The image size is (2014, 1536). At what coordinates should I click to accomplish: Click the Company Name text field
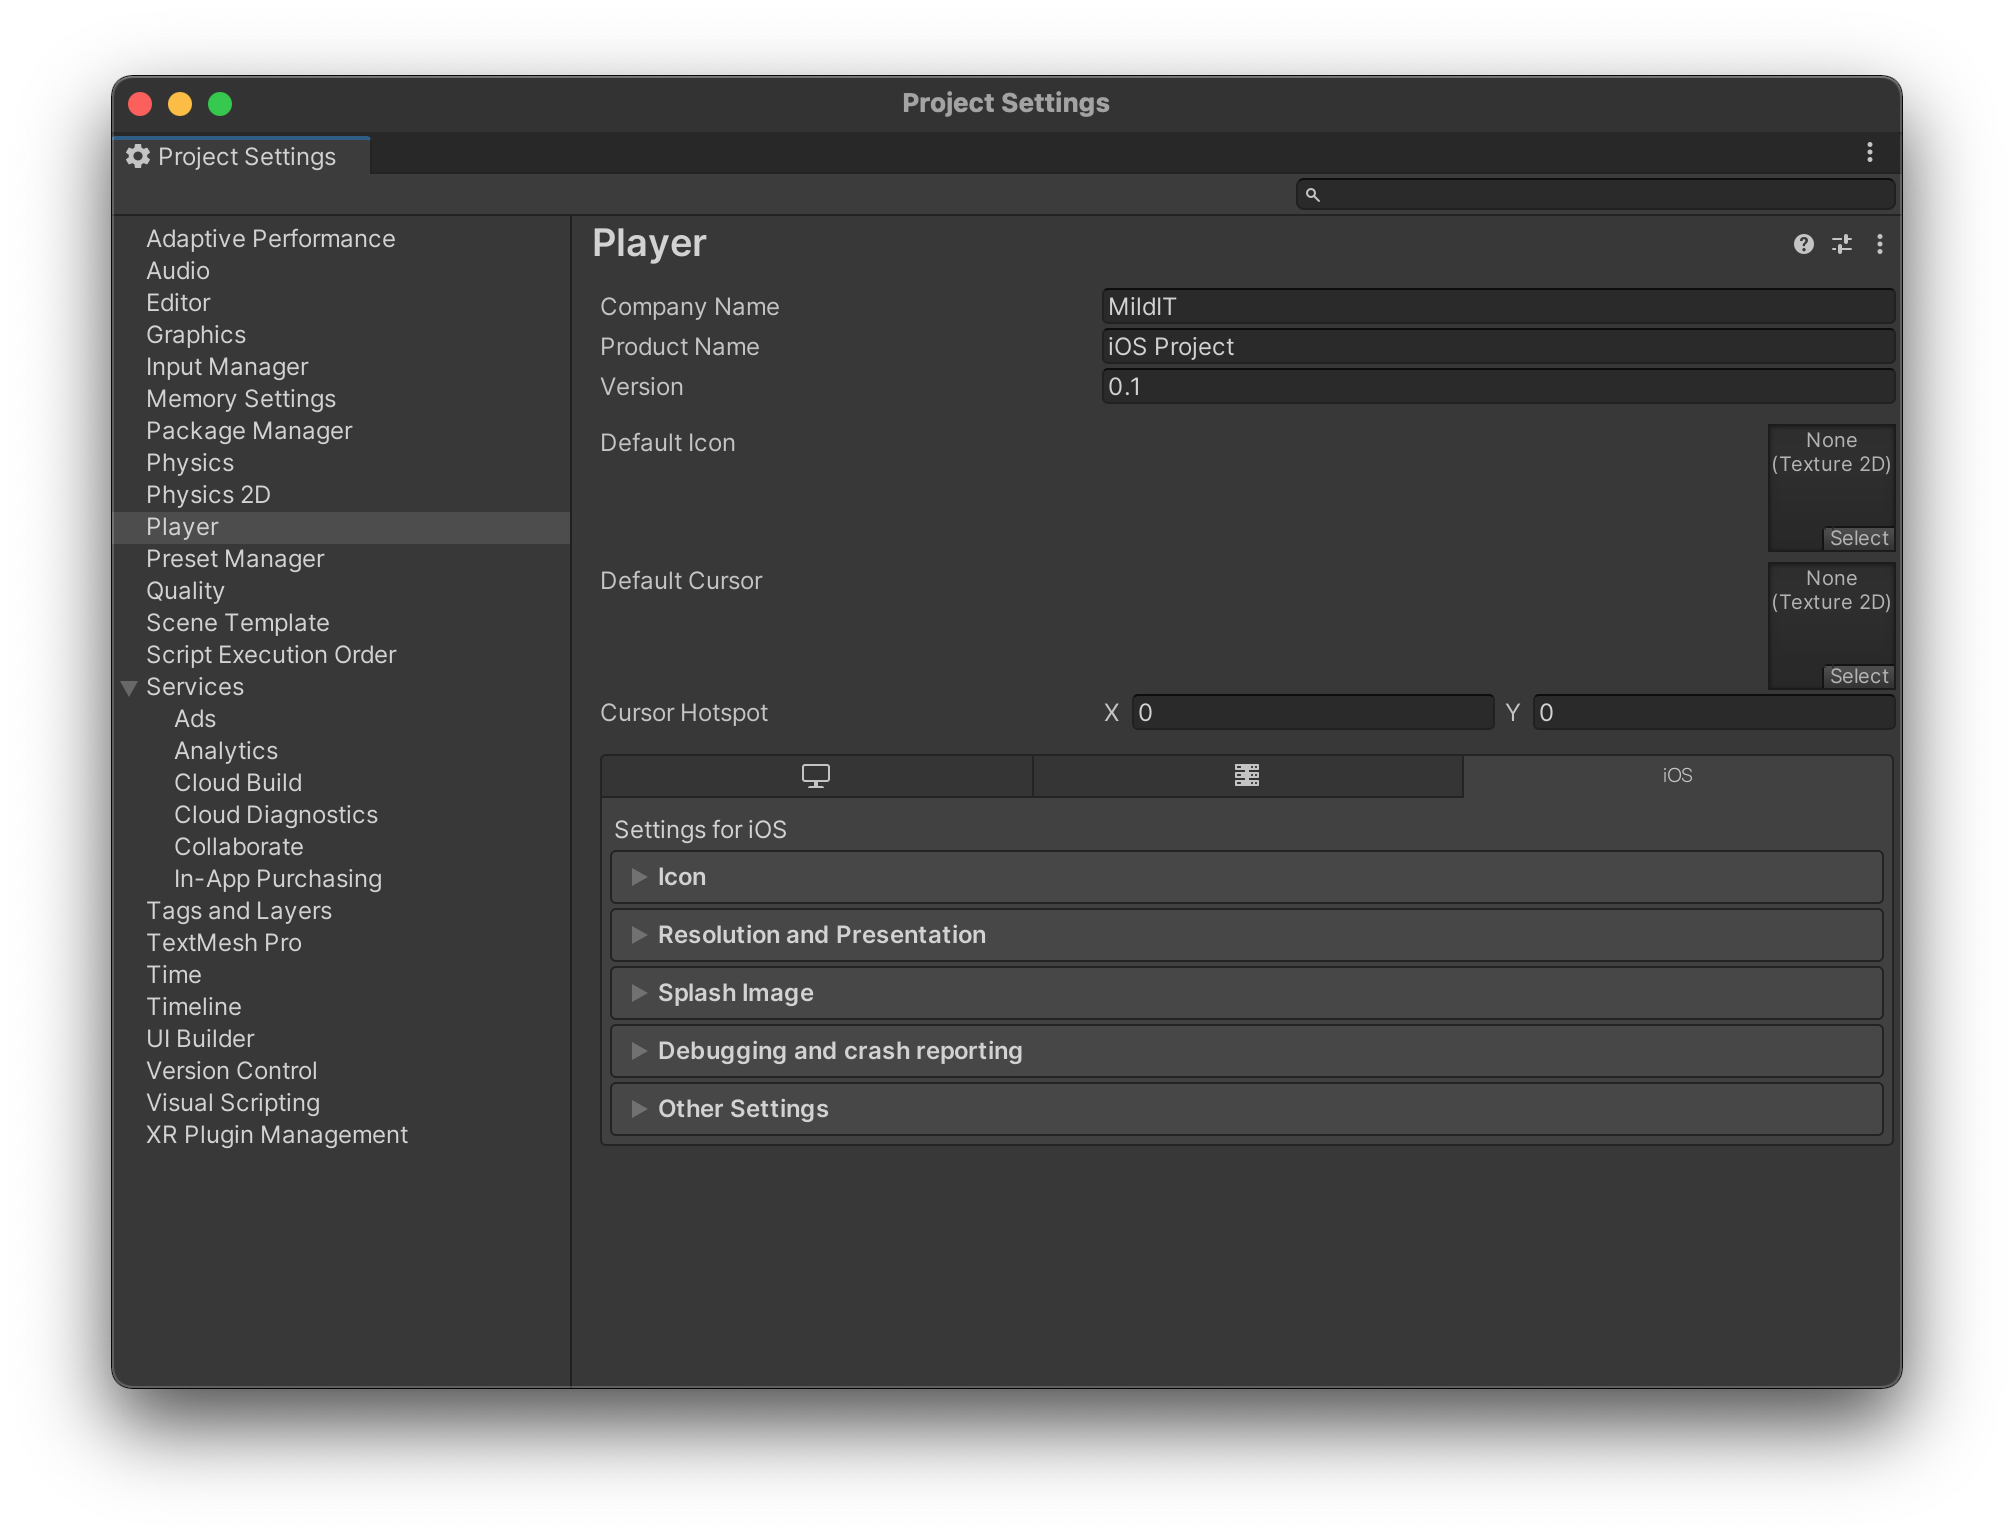(x=1497, y=307)
